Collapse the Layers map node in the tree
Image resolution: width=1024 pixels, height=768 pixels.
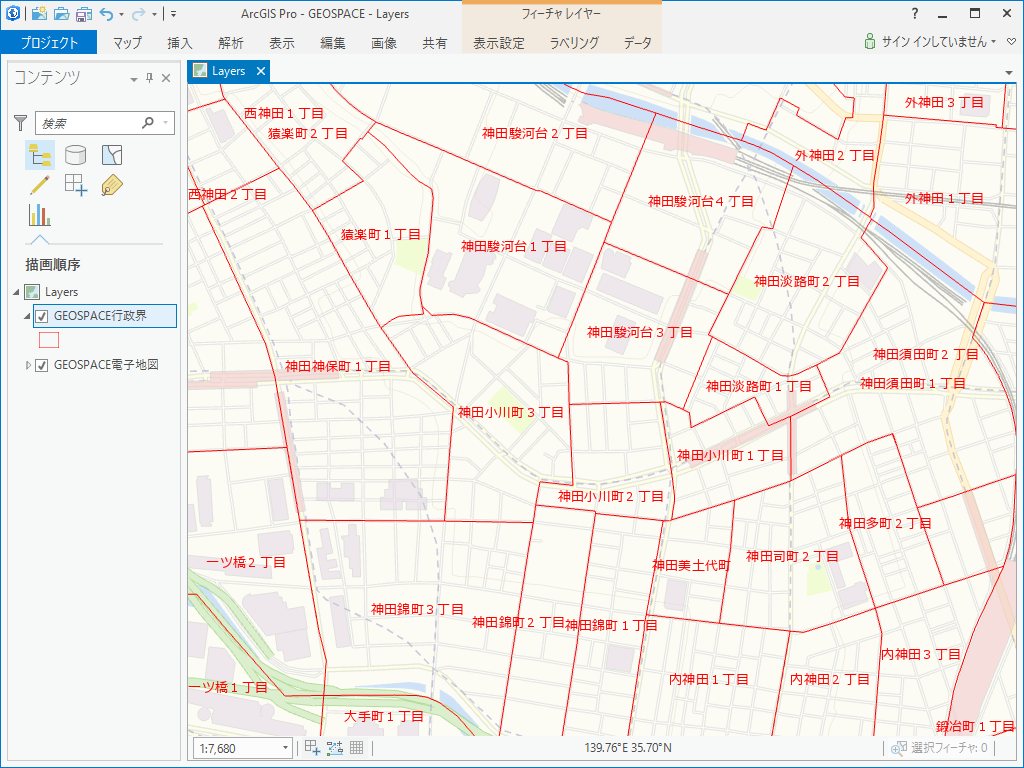(16, 292)
